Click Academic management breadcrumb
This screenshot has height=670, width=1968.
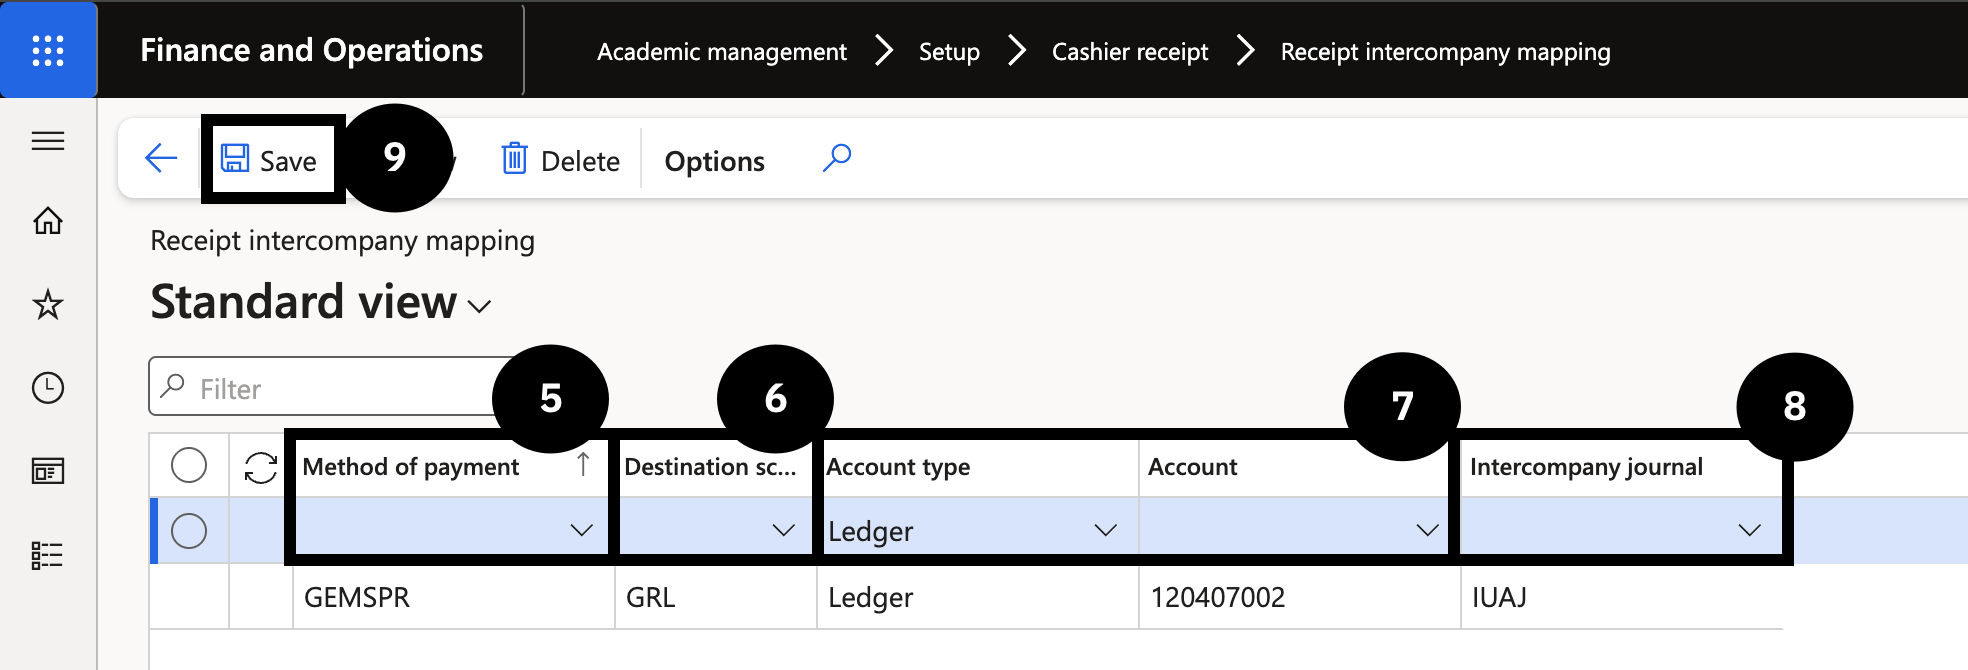click(x=722, y=52)
